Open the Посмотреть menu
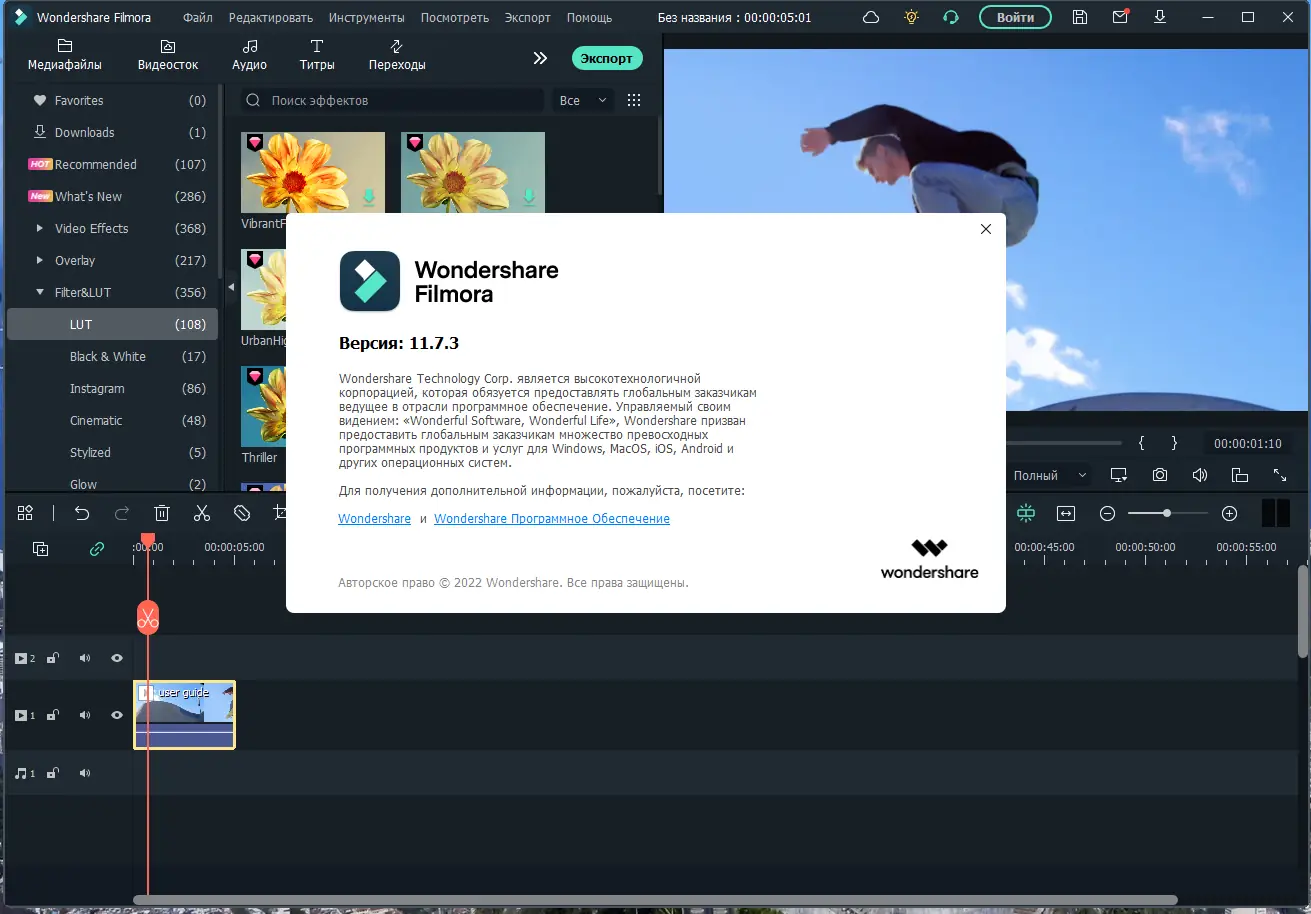This screenshot has height=914, width=1311. click(455, 17)
